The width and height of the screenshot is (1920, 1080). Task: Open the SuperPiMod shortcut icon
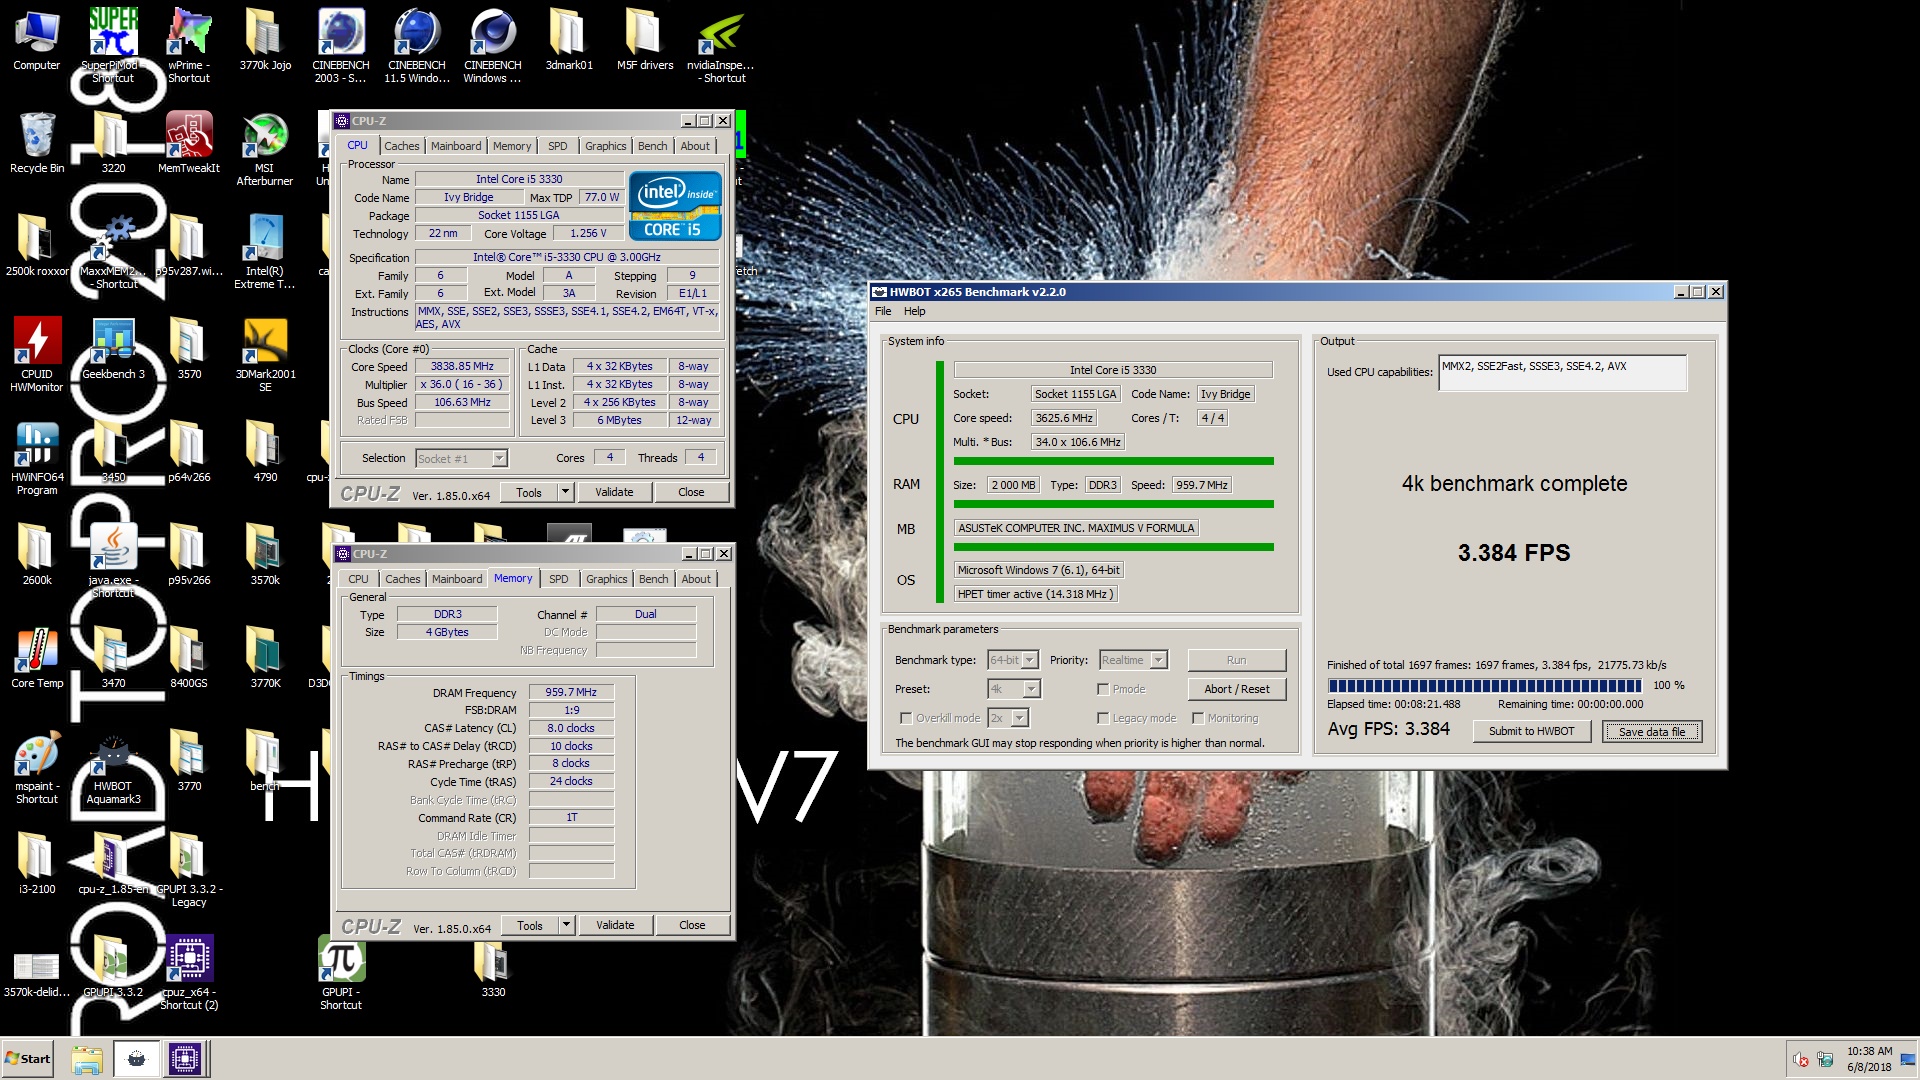[113, 45]
